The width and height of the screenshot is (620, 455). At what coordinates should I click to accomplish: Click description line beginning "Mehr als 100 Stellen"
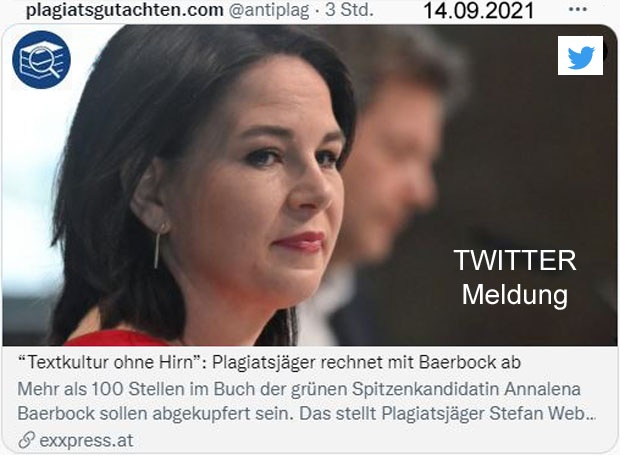[x=299, y=389]
